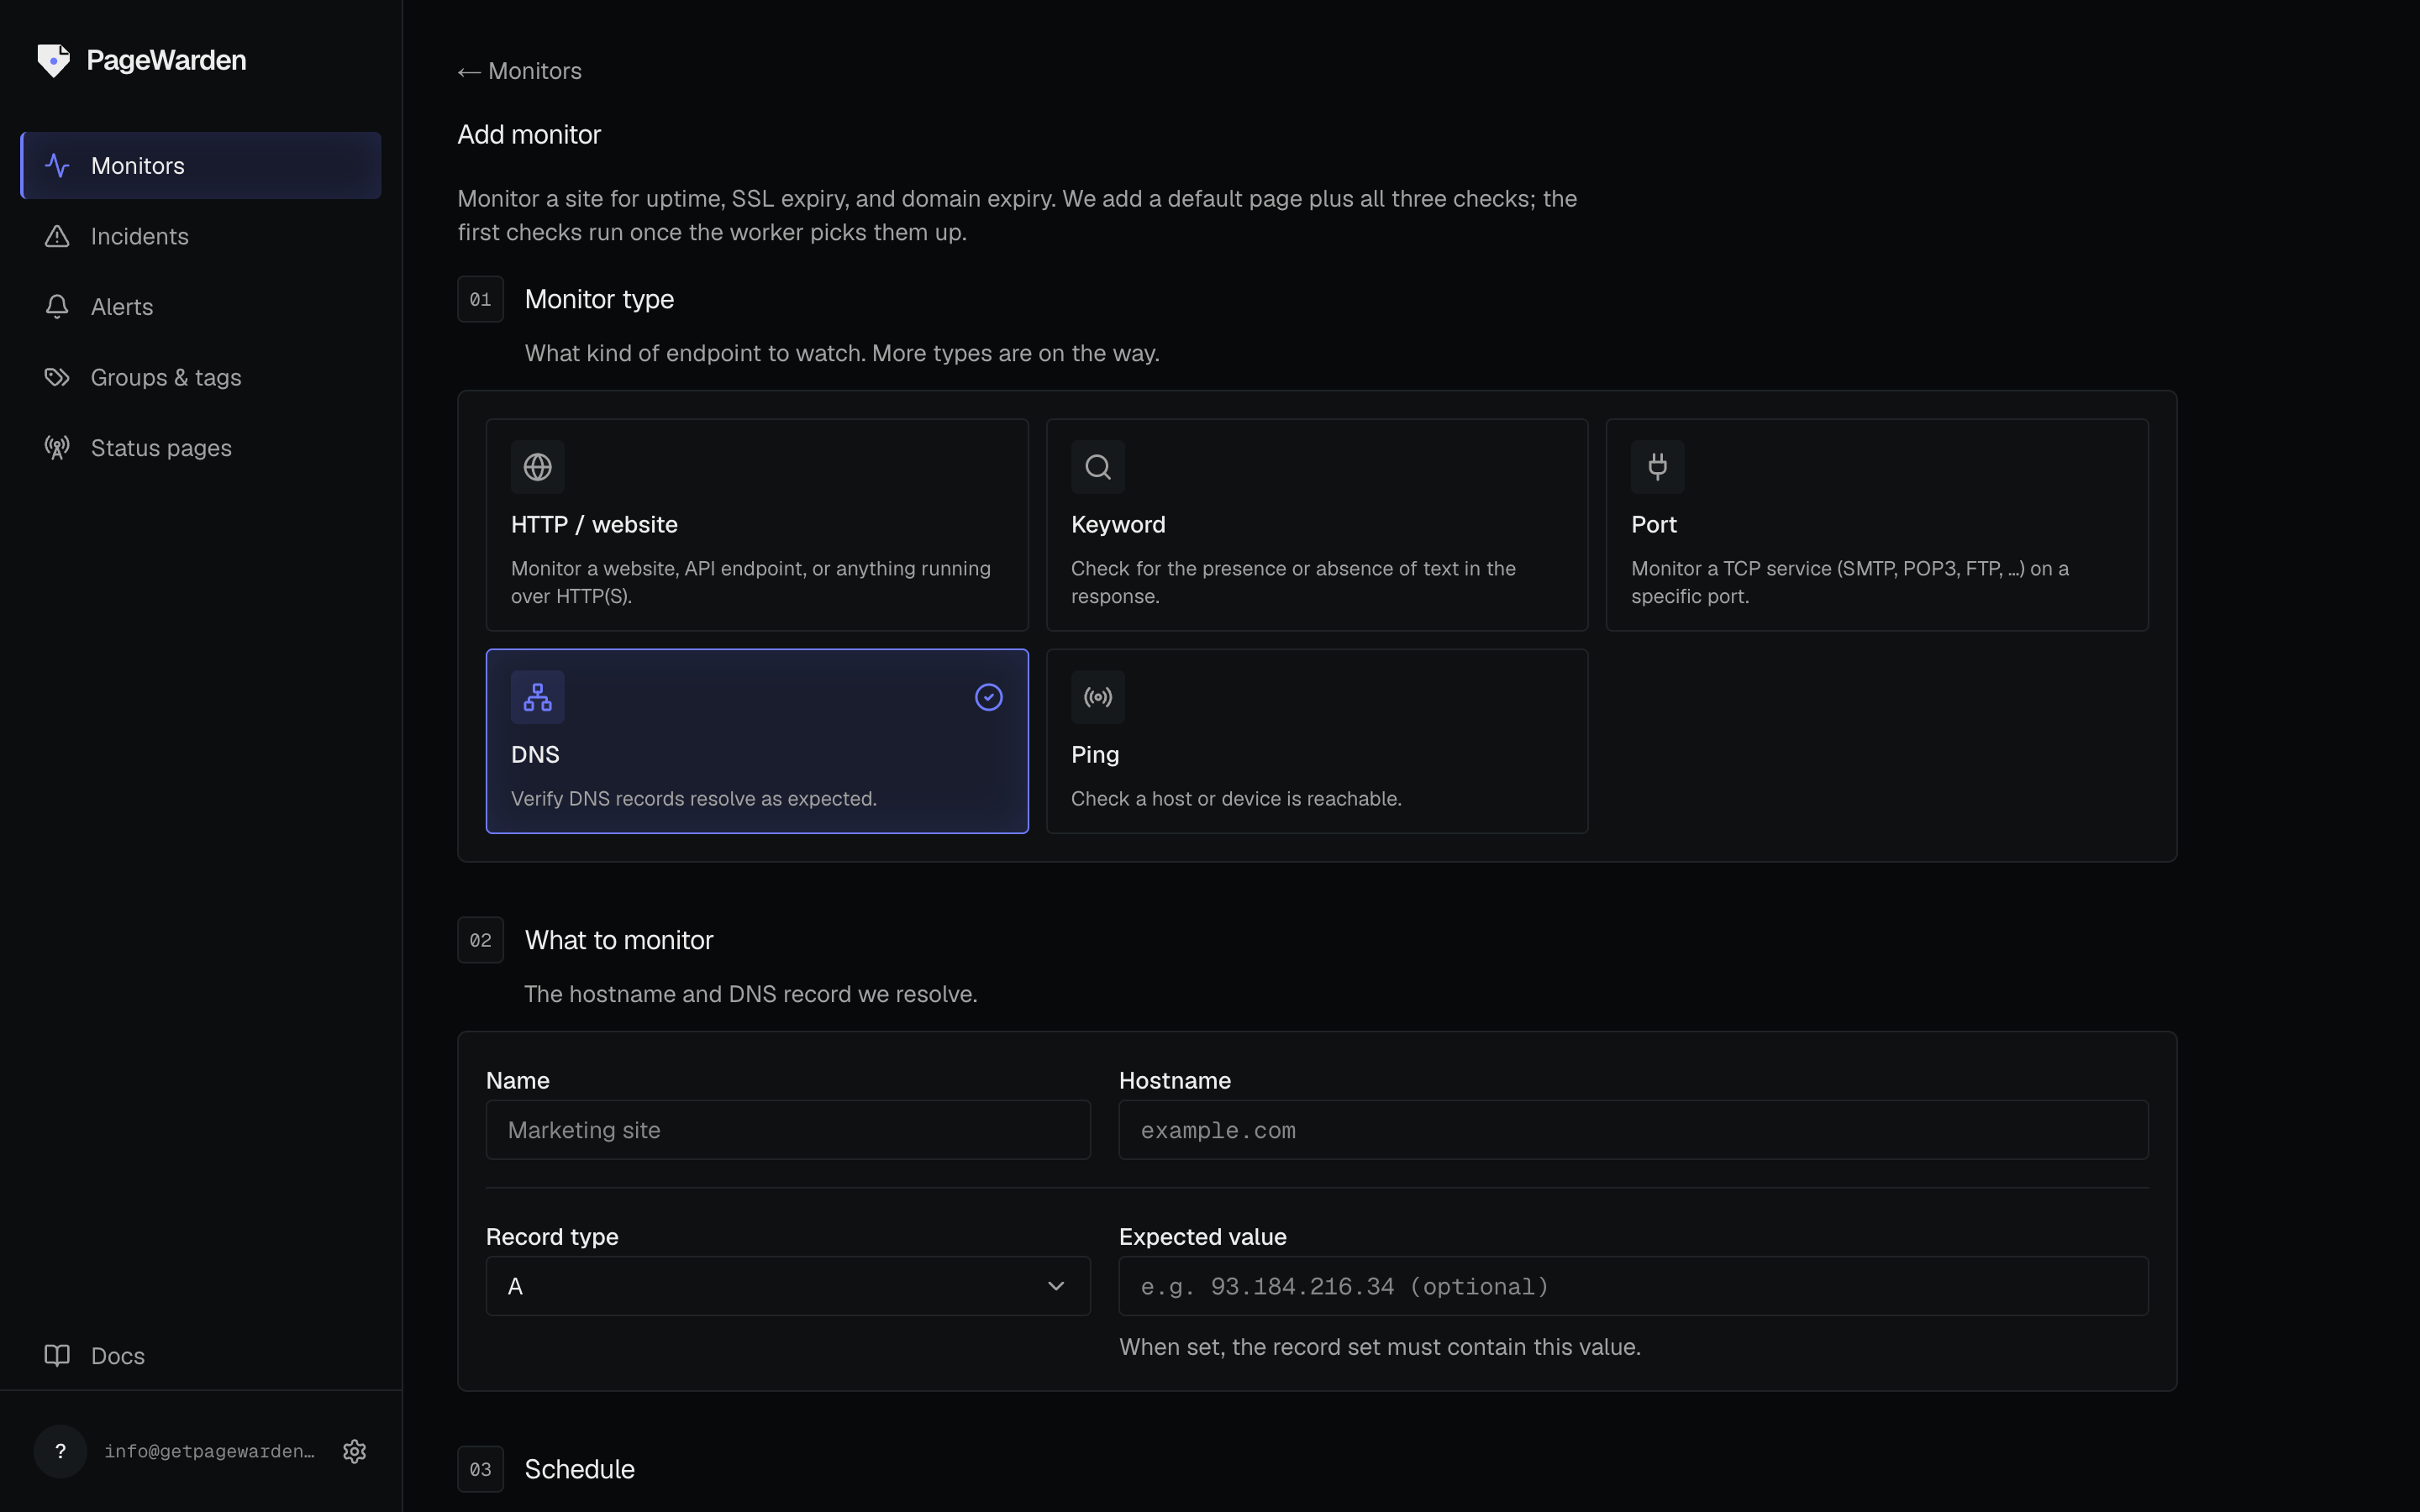2420x1512 pixels.
Task: Open the Record type dropdown
Action: pyautogui.click(x=788, y=1286)
